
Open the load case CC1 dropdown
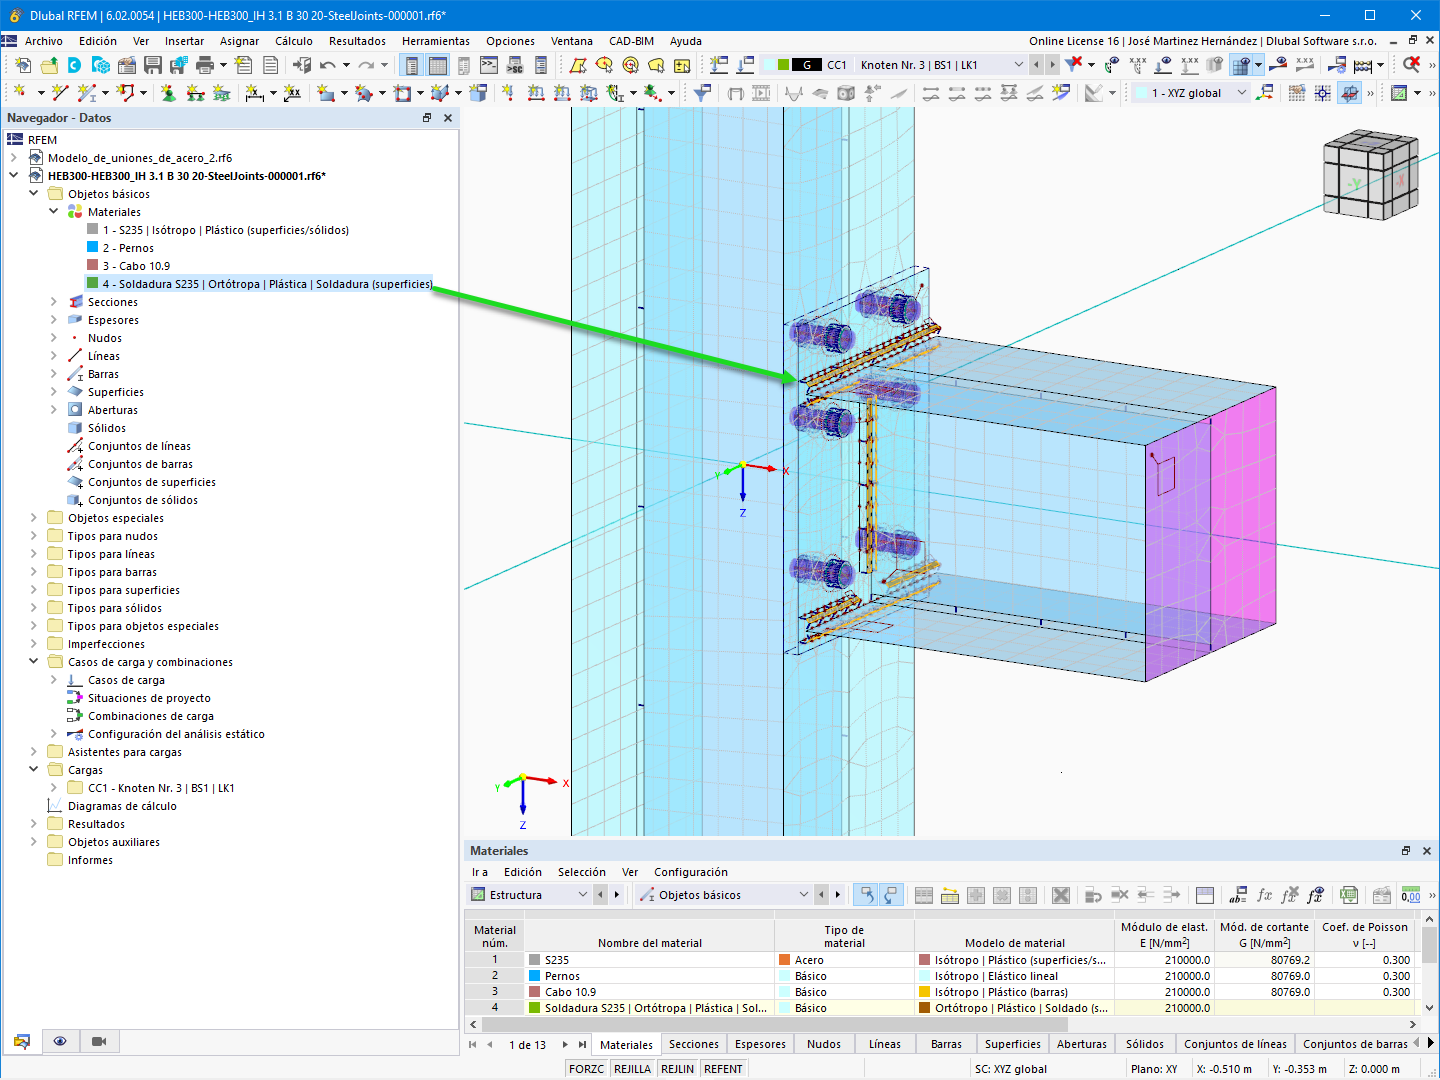point(1018,65)
